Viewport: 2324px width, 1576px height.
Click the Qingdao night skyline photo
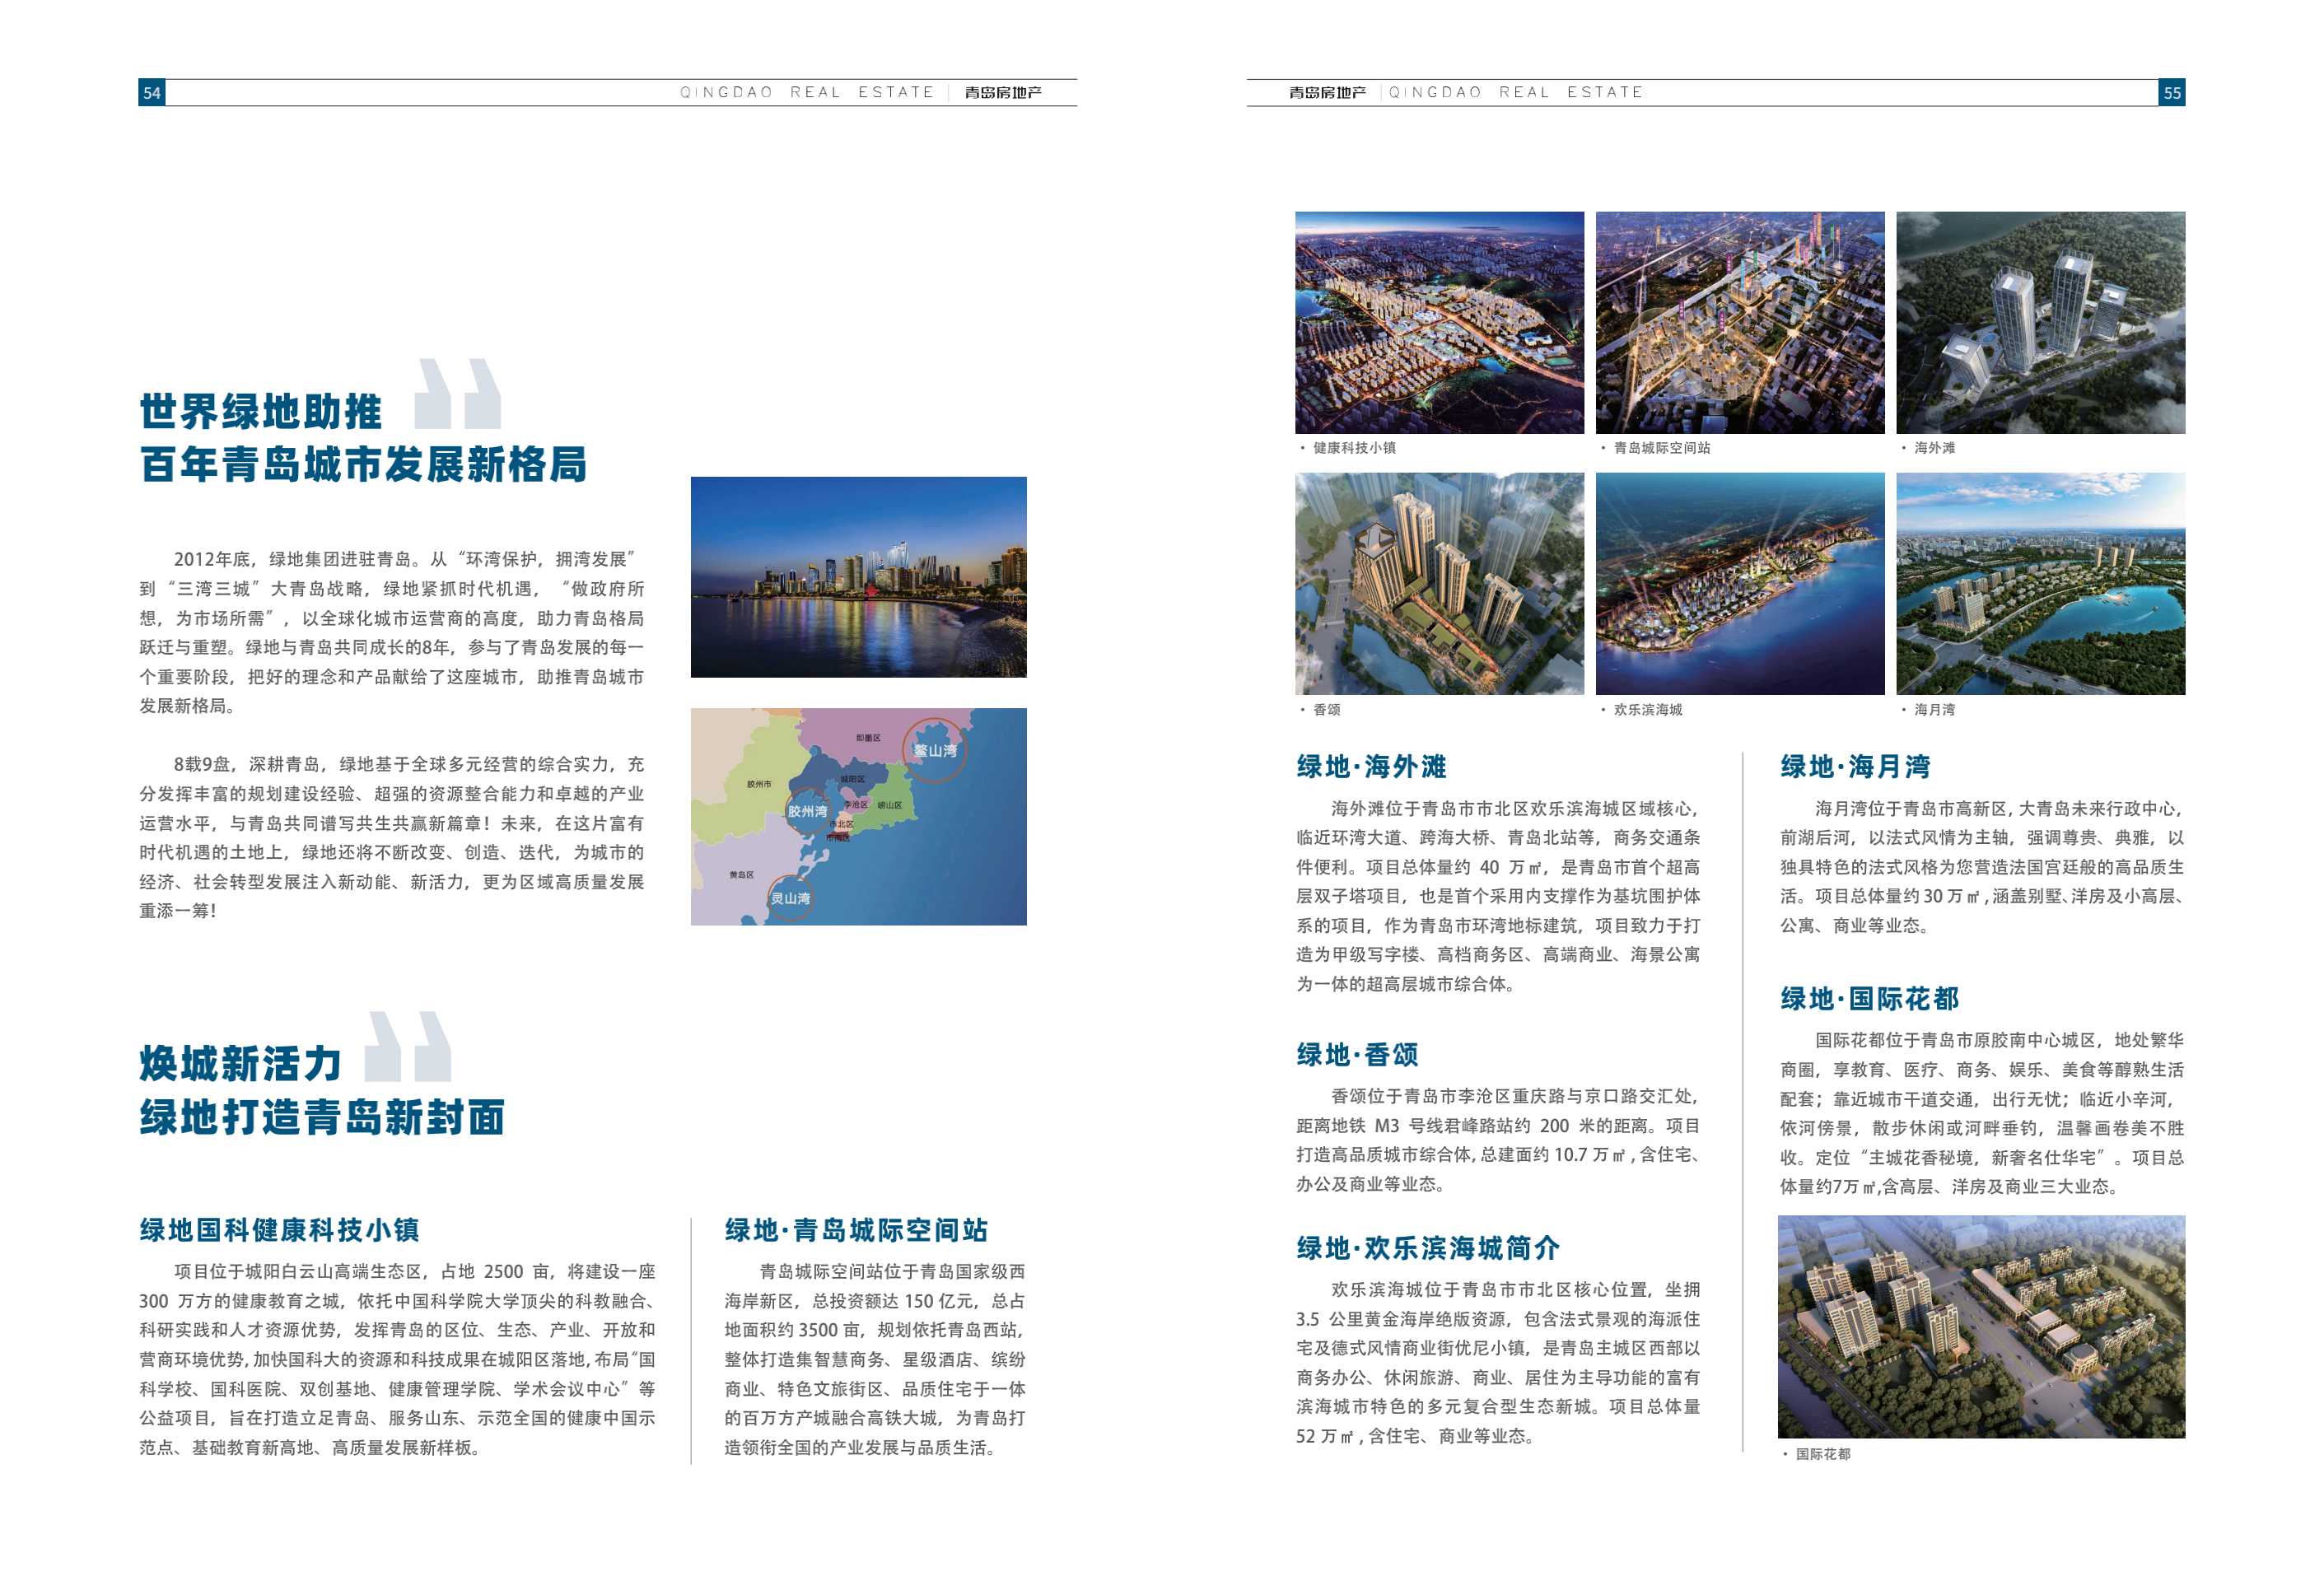[858, 577]
